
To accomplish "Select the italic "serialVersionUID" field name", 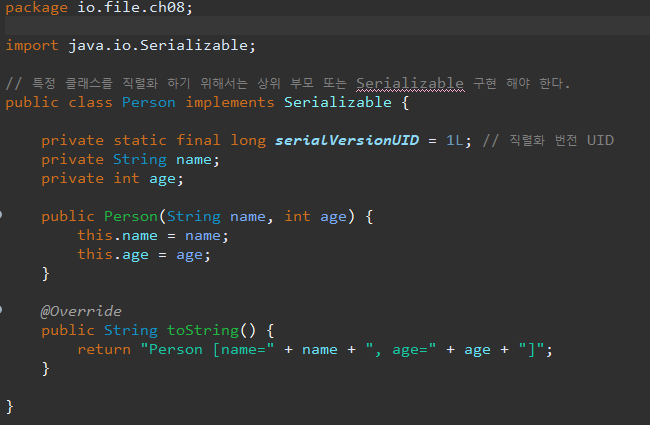I will pos(347,140).
